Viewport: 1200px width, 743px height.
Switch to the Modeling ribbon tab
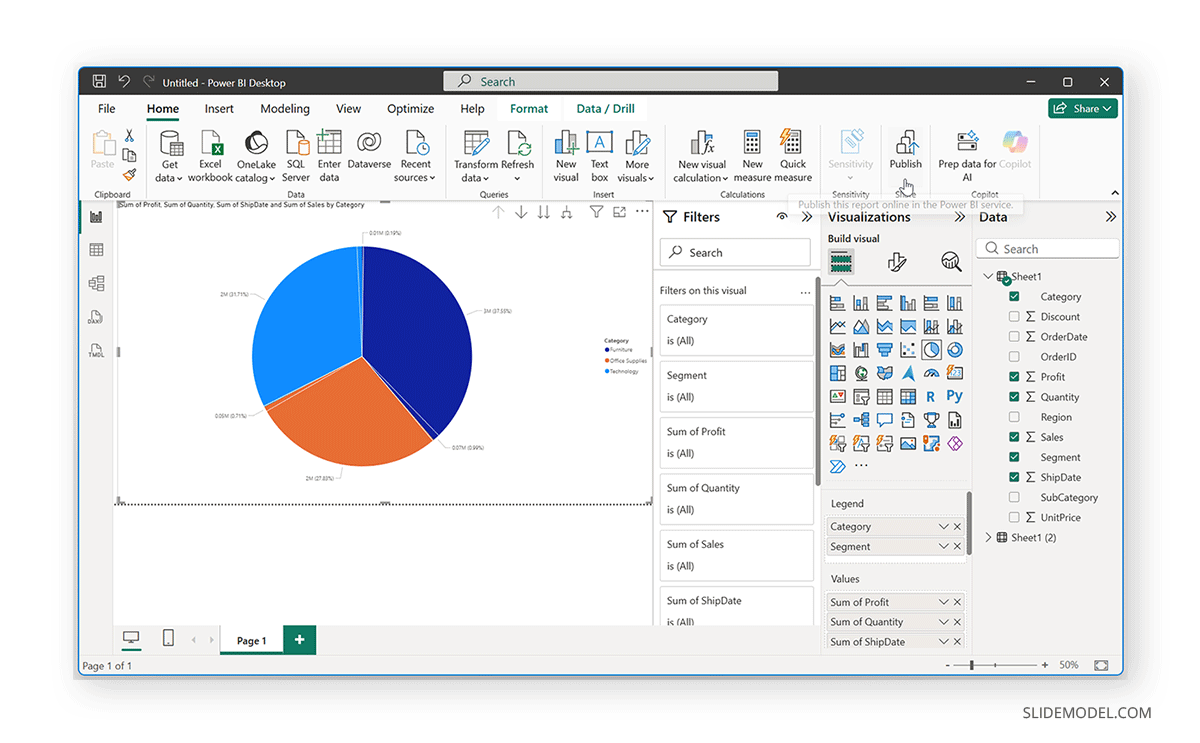[x=285, y=108]
